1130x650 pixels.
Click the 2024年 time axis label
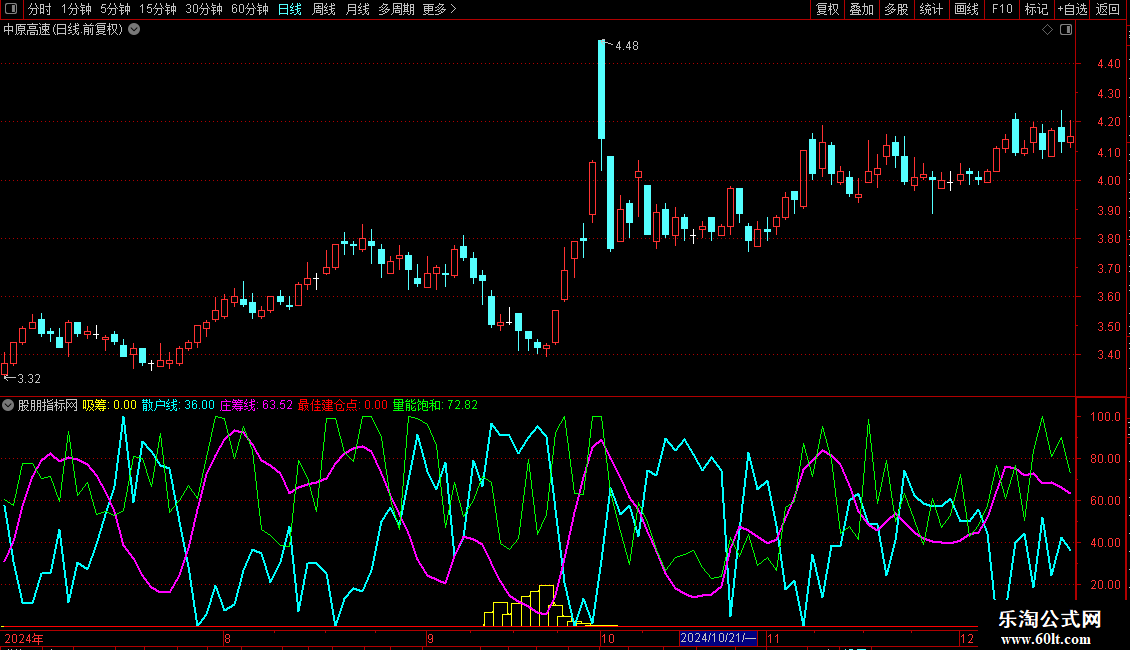click(24, 638)
